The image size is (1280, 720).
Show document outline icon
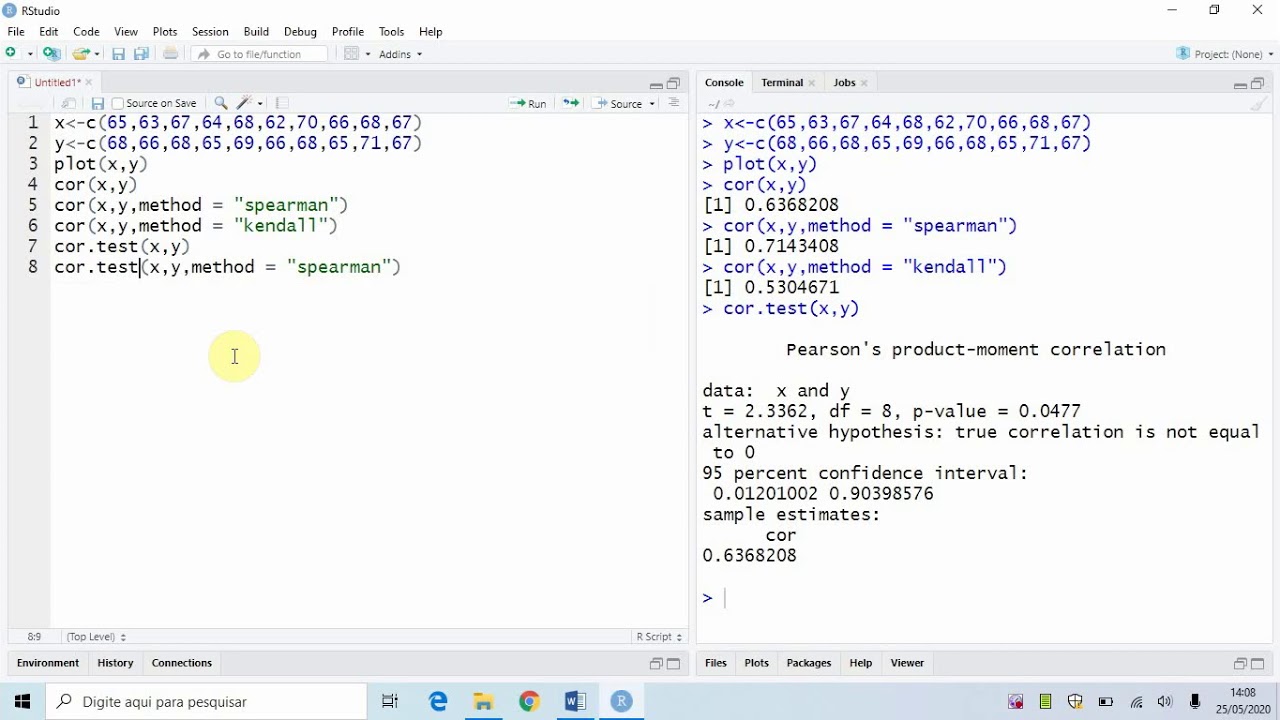coord(674,103)
